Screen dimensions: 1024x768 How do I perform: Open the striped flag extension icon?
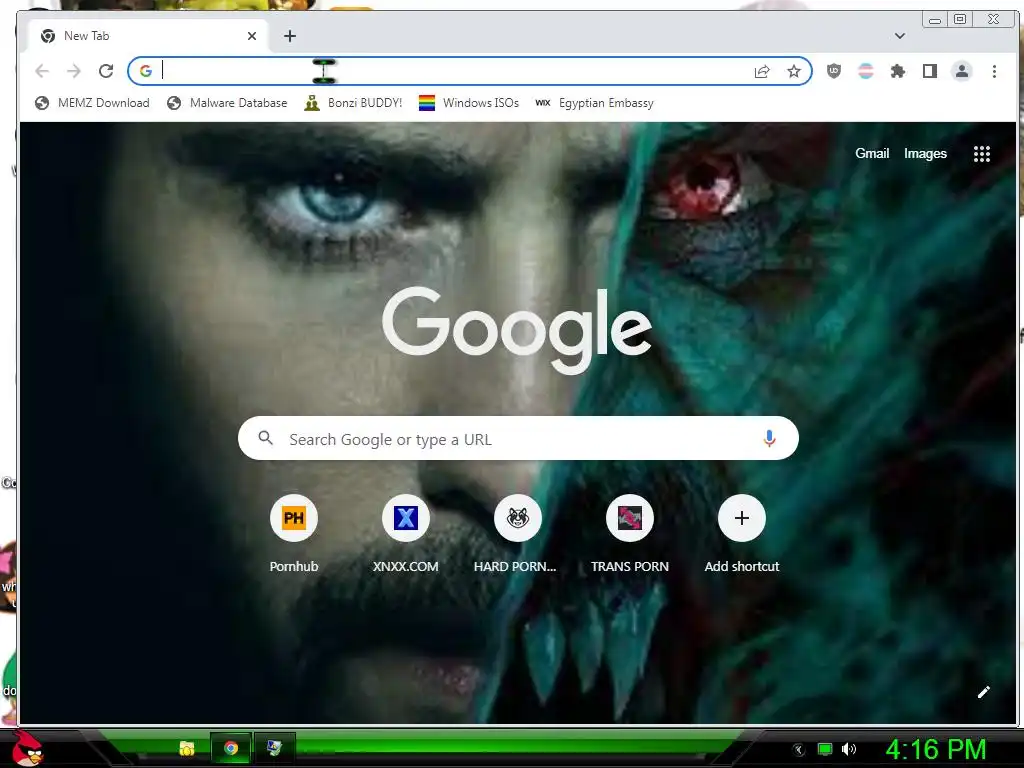[866, 71]
